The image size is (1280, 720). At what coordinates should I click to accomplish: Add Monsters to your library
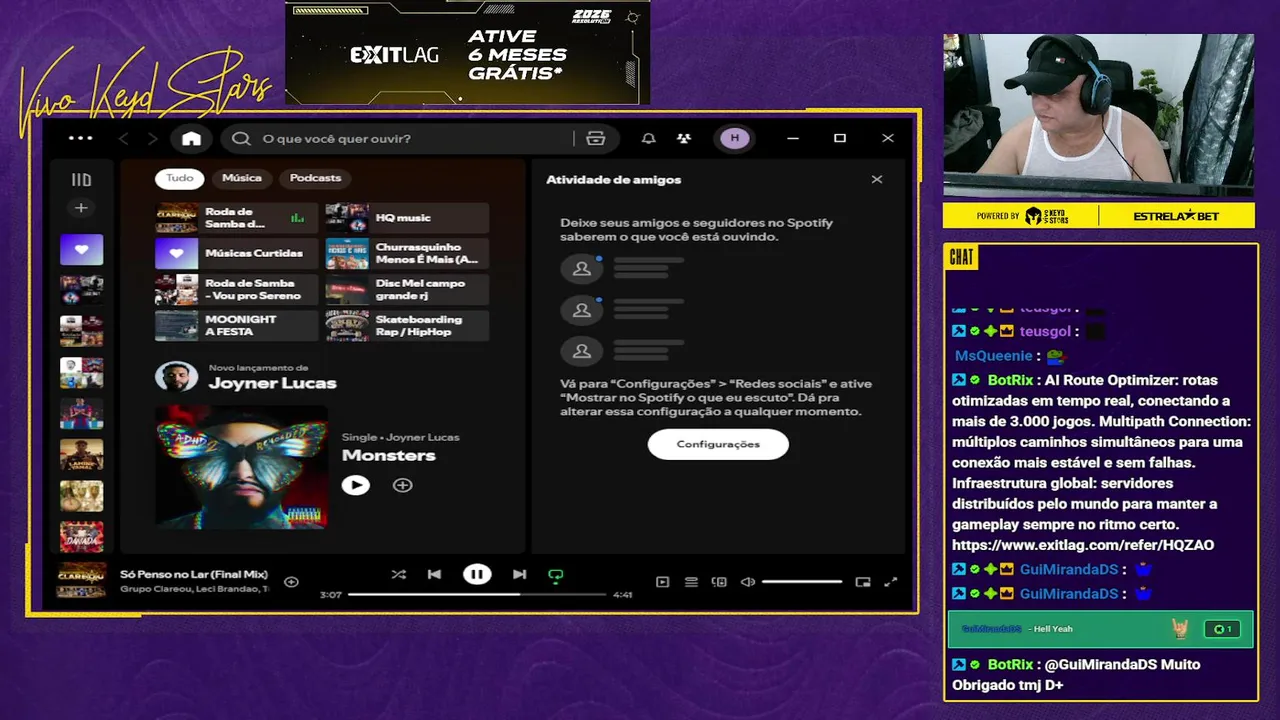point(402,485)
